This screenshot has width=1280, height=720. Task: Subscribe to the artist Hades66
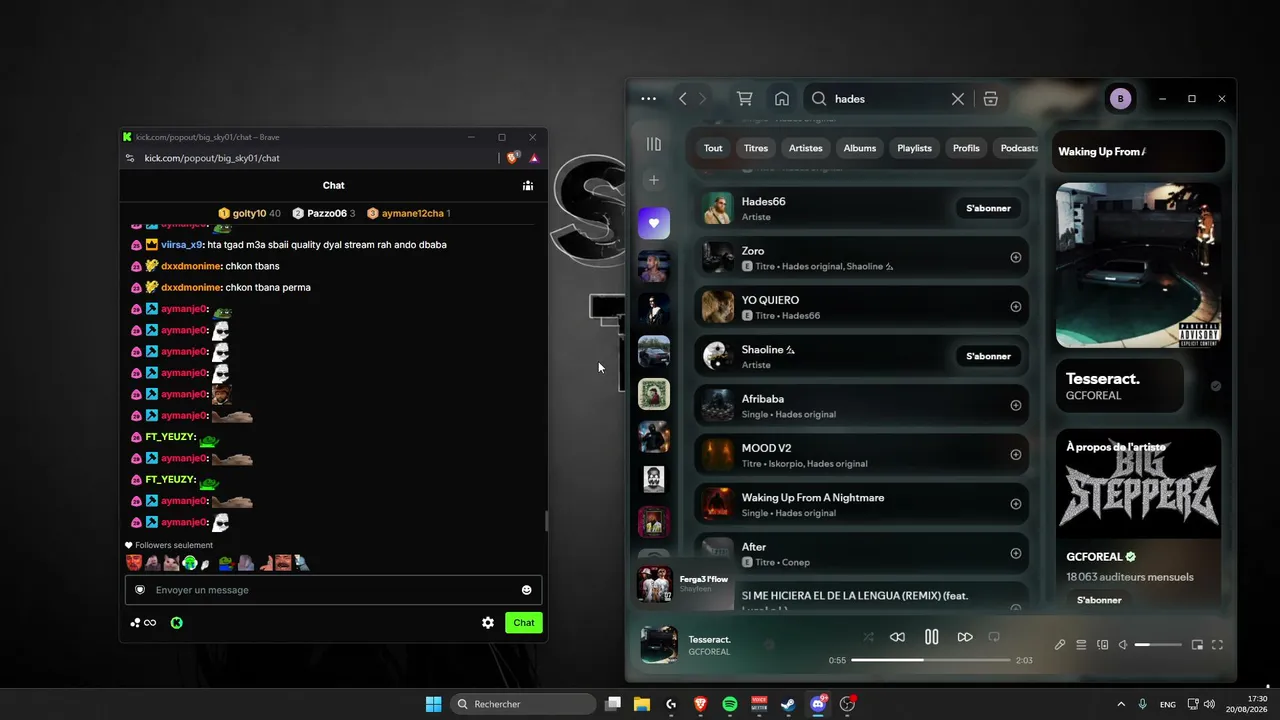[988, 208]
